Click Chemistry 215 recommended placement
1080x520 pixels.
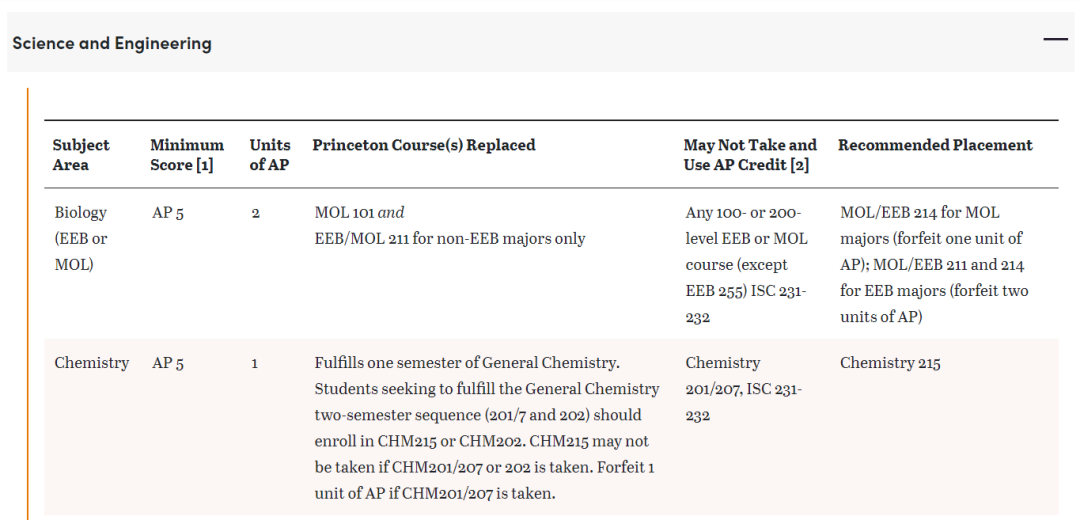pyautogui.click(x=890, y=363)
